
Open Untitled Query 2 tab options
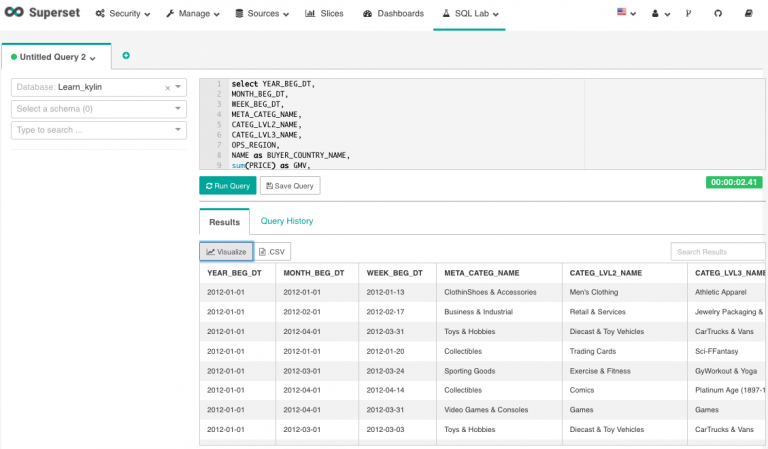[93, 58]
